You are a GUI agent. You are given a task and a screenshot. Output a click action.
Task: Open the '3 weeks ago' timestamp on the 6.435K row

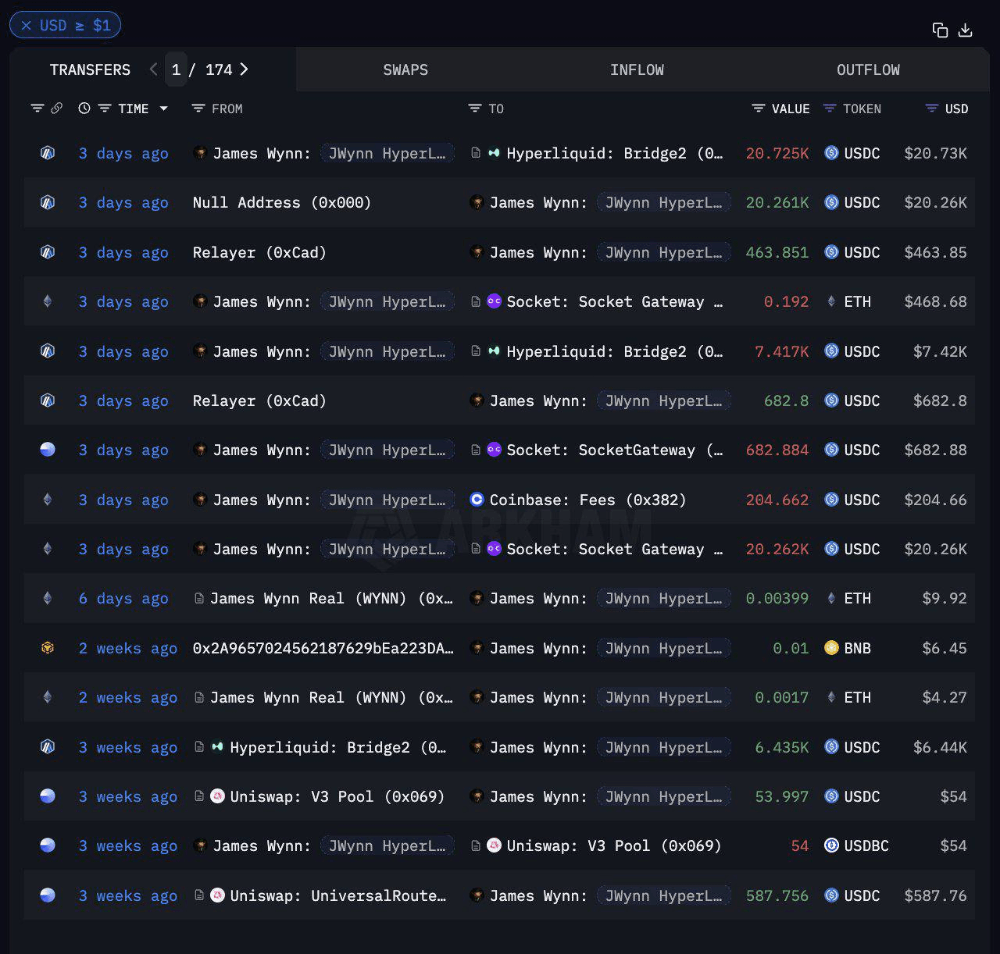[x=128, y=747]
